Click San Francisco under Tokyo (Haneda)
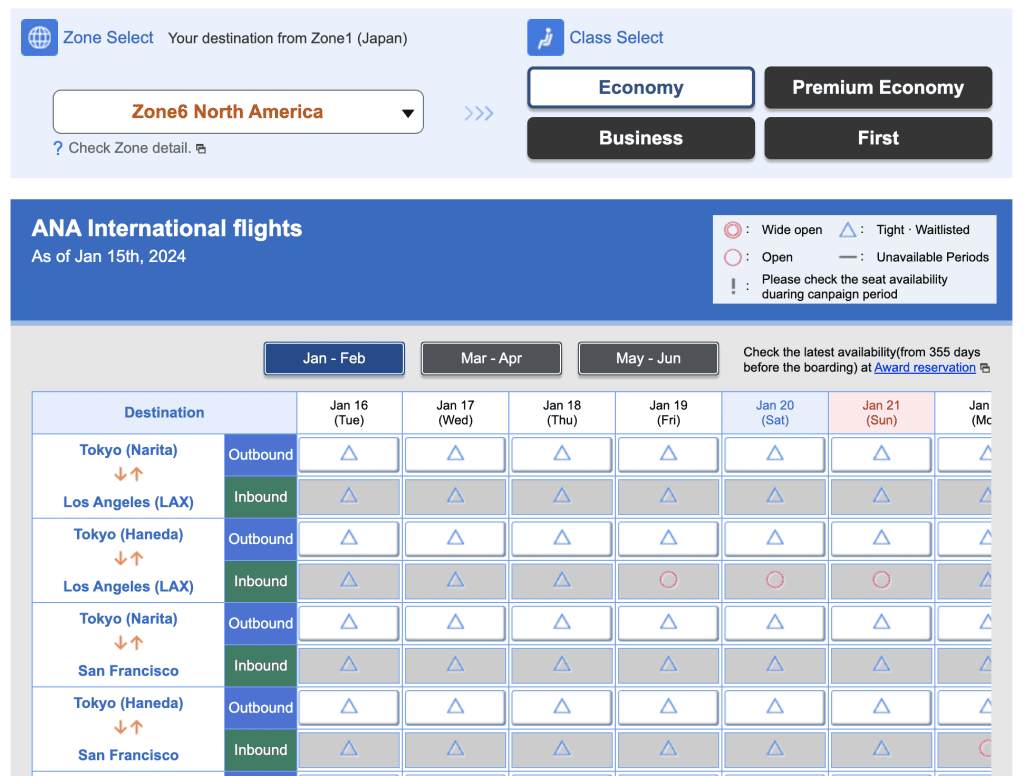The width and height of the screenshot is (1024, 776). pos(129,755)
